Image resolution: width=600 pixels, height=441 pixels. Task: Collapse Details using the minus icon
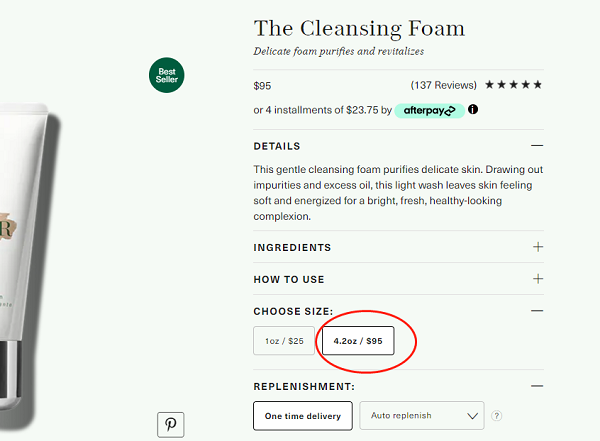(537, 145)
